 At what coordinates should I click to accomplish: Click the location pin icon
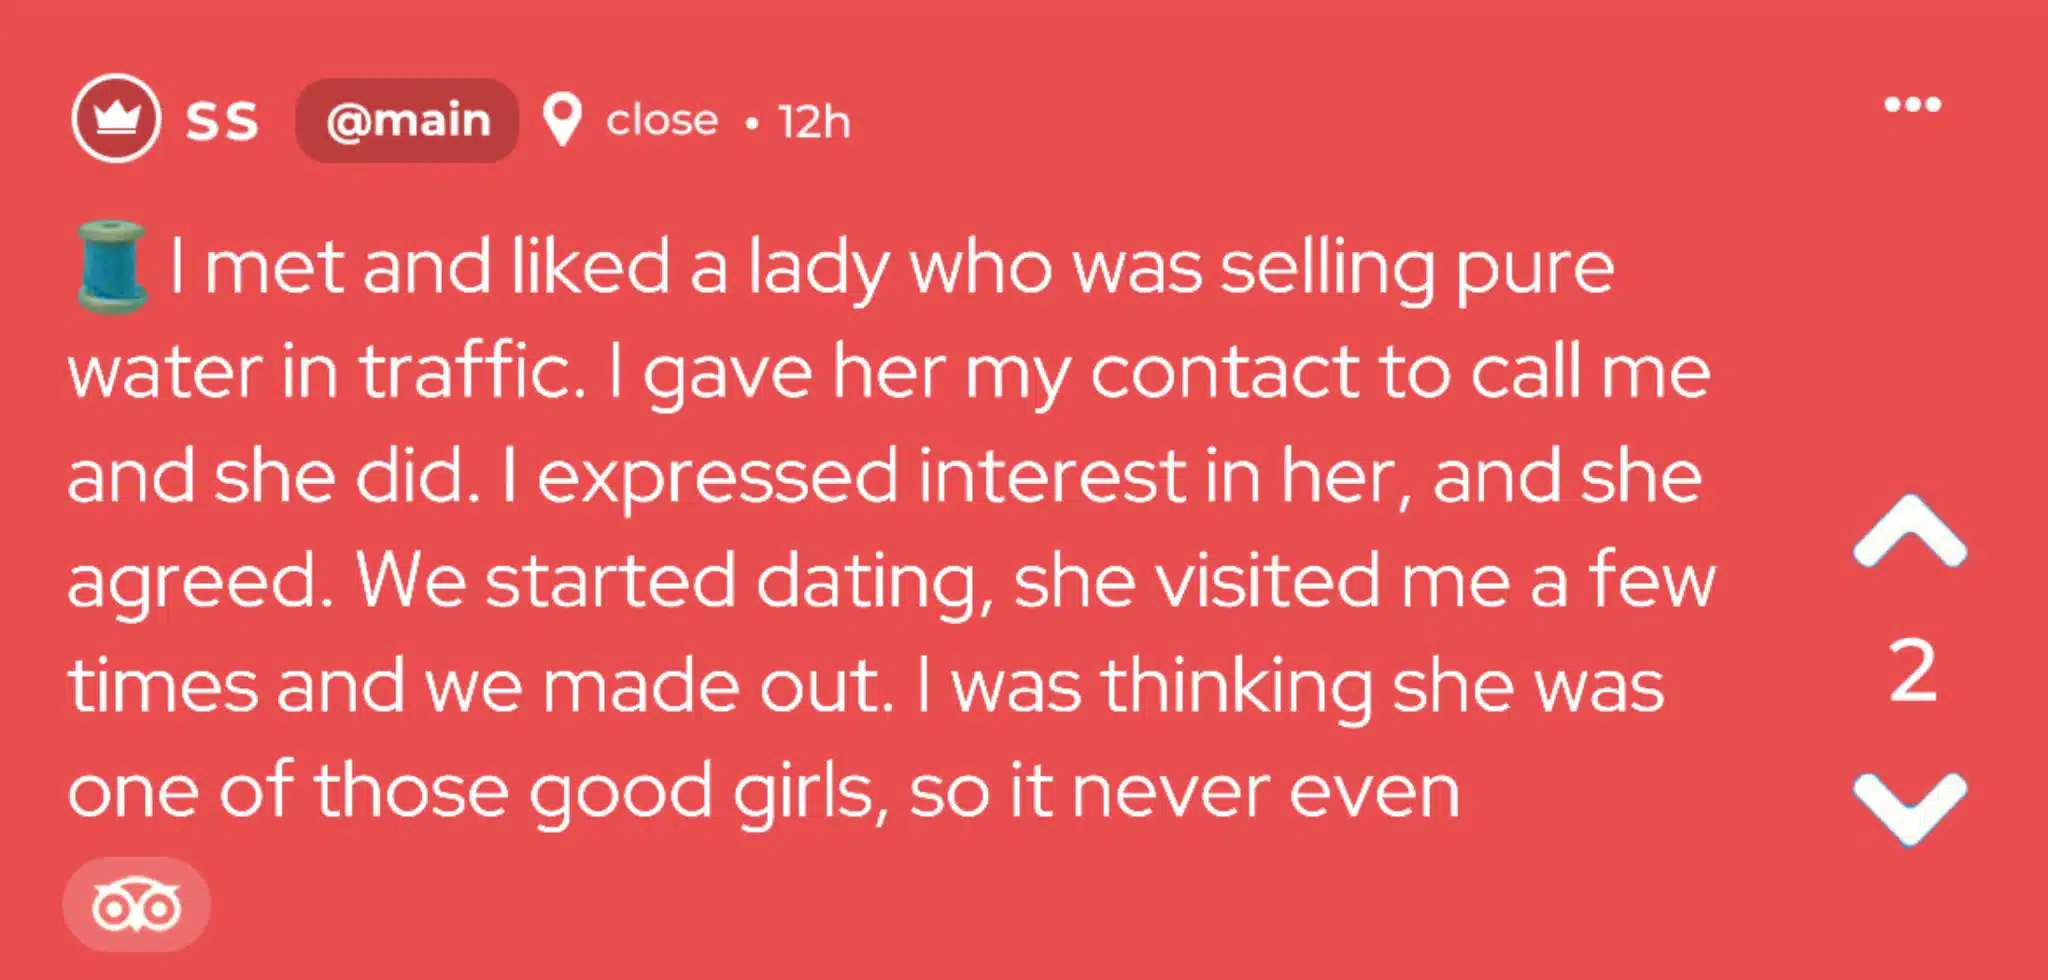tap(562, 120)
